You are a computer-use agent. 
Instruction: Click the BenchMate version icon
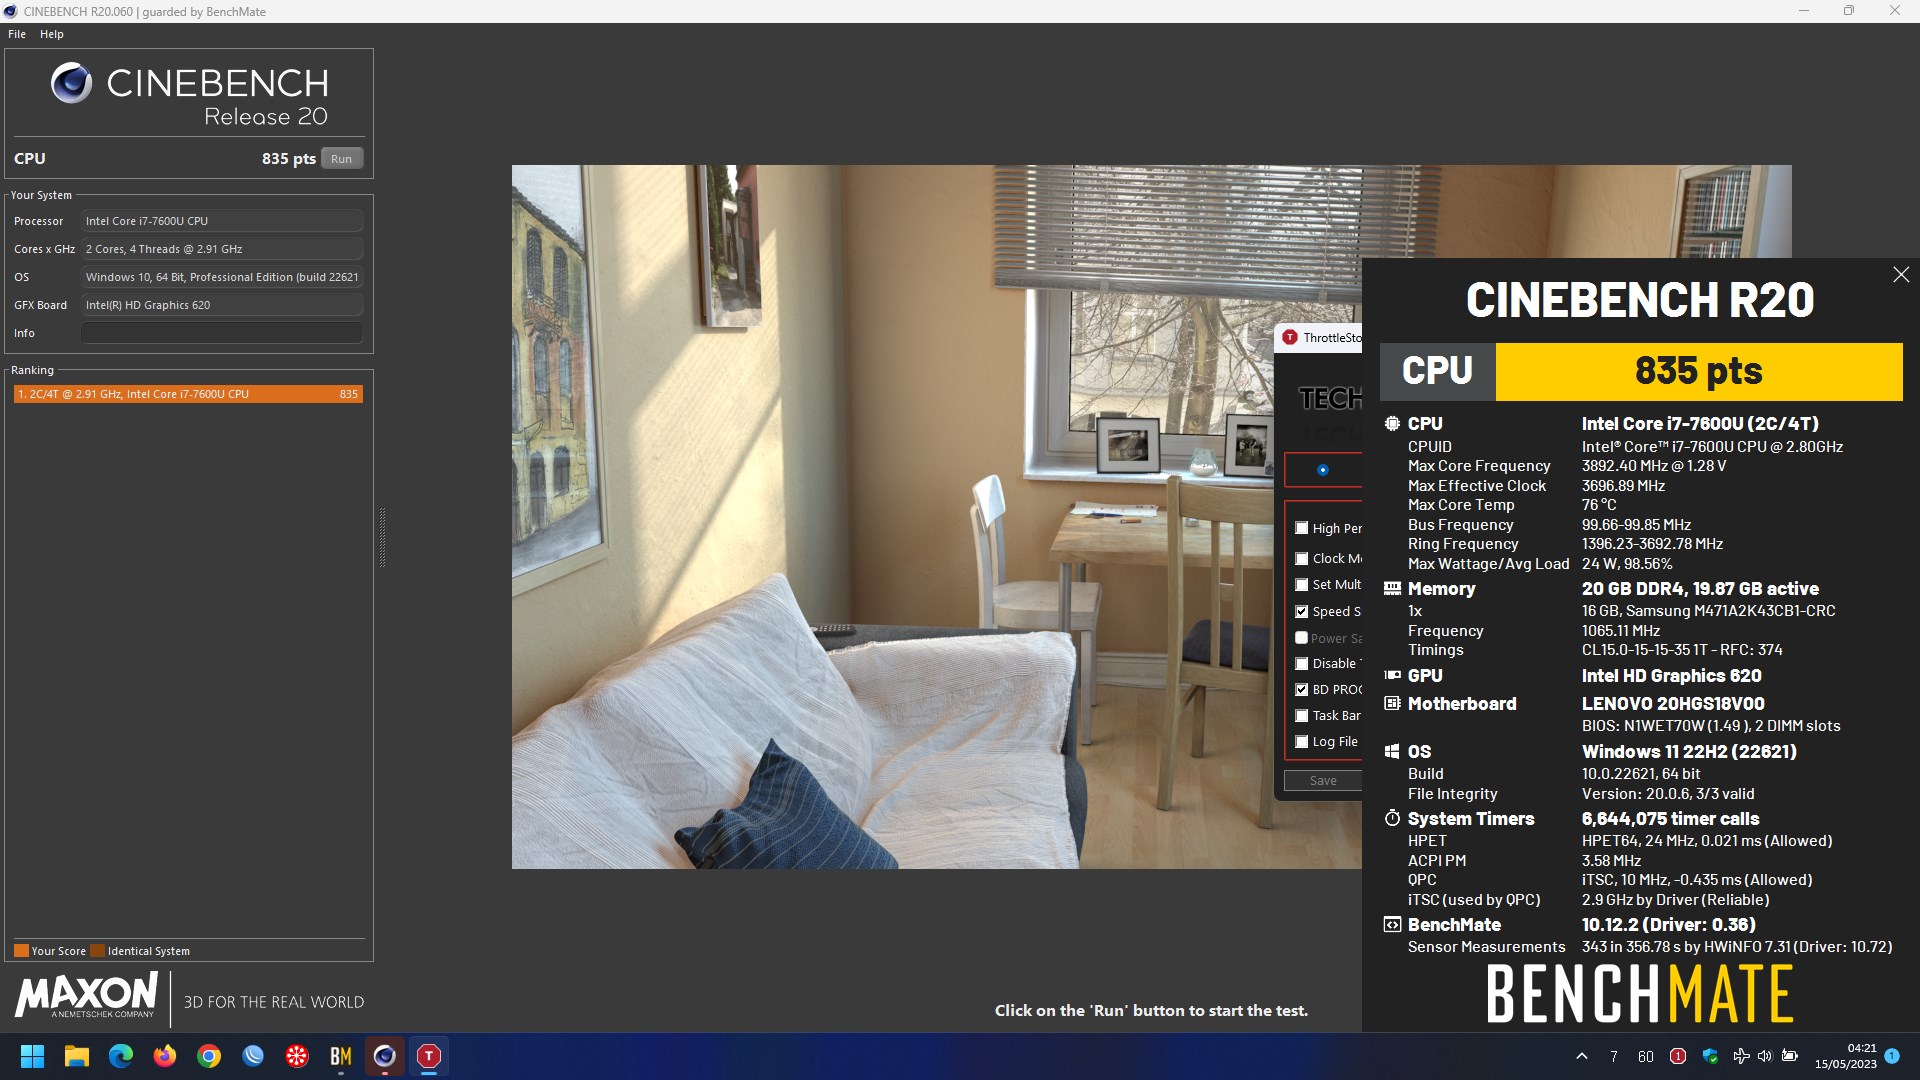(x=1391, y=925)
